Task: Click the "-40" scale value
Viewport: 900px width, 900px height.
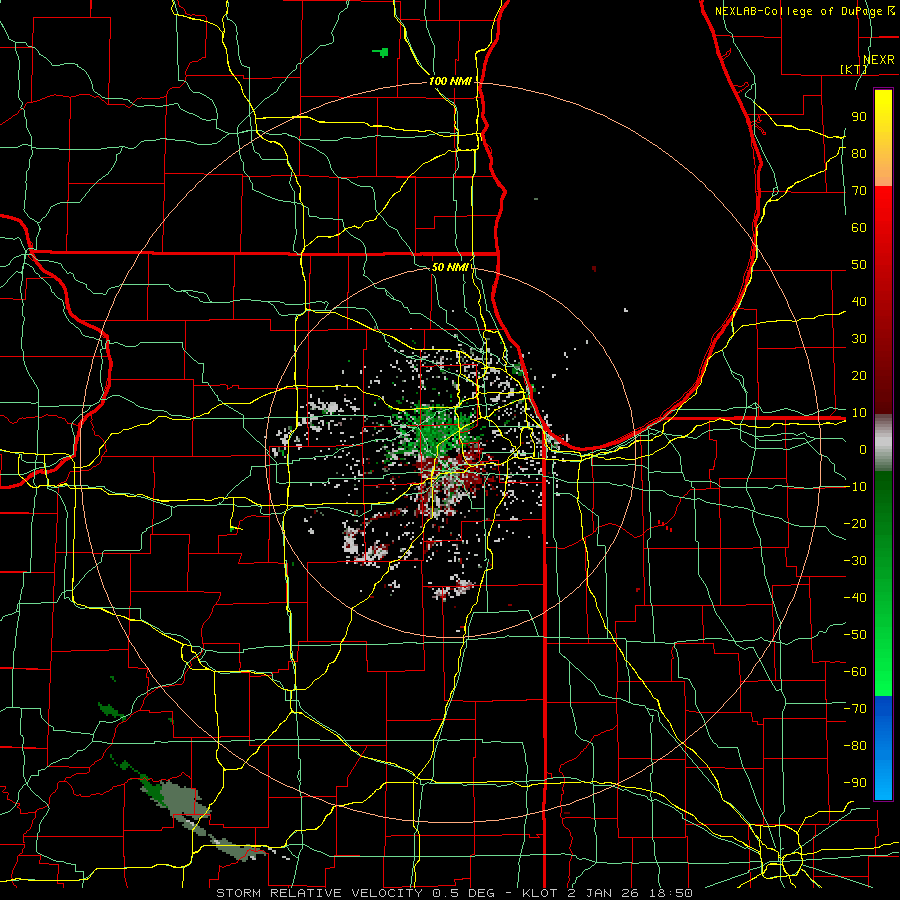Action: [855, 598]
